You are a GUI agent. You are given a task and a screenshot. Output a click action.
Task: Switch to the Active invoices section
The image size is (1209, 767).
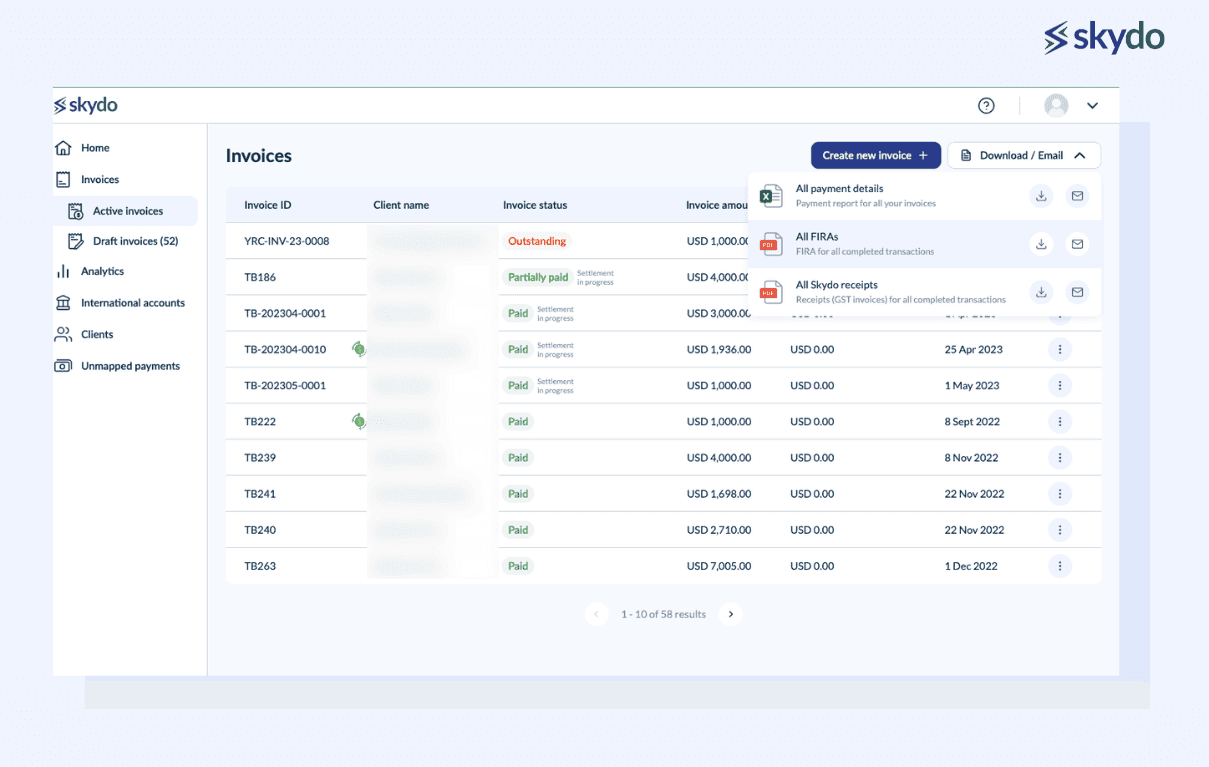125,210
